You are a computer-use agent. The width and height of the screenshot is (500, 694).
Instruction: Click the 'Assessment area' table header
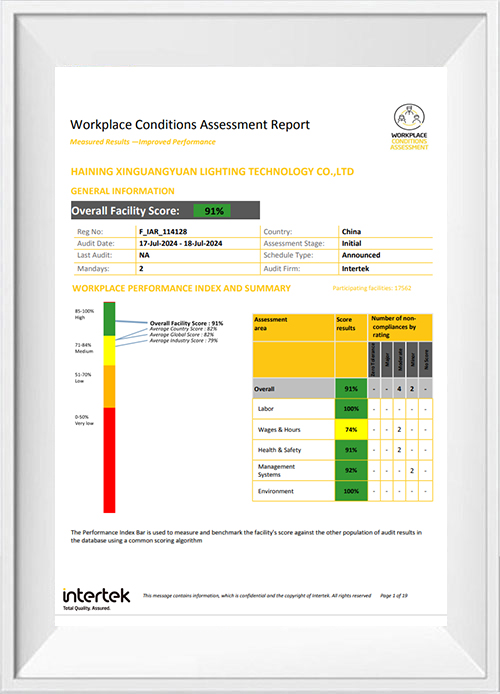point(270,324)
